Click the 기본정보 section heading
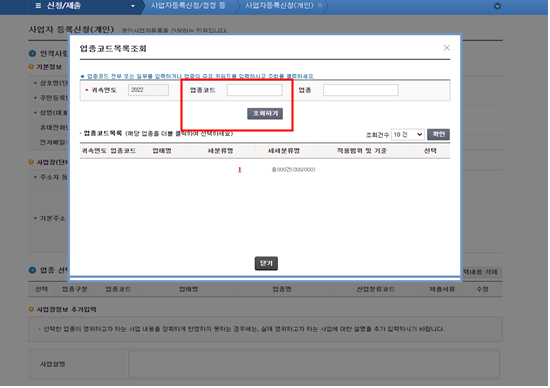Image resolution: width=550 pixels, height=388 pixels. tap(49, 67)
